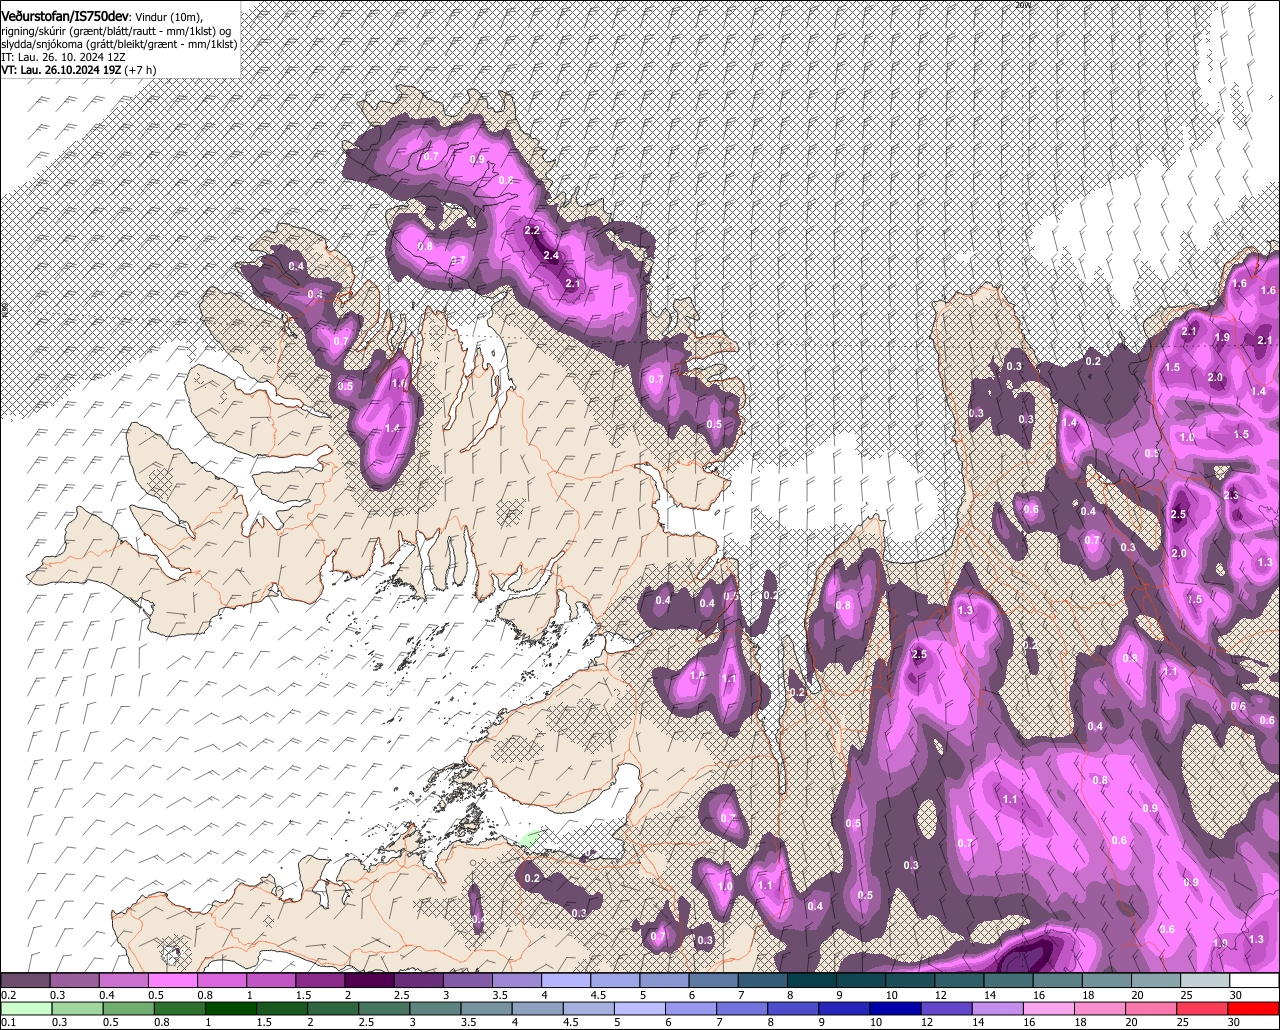Select the dark blue bottom-row swatch labeled 10
This screenshot has height=1030, width=1280.
[x=896, y=1008]
